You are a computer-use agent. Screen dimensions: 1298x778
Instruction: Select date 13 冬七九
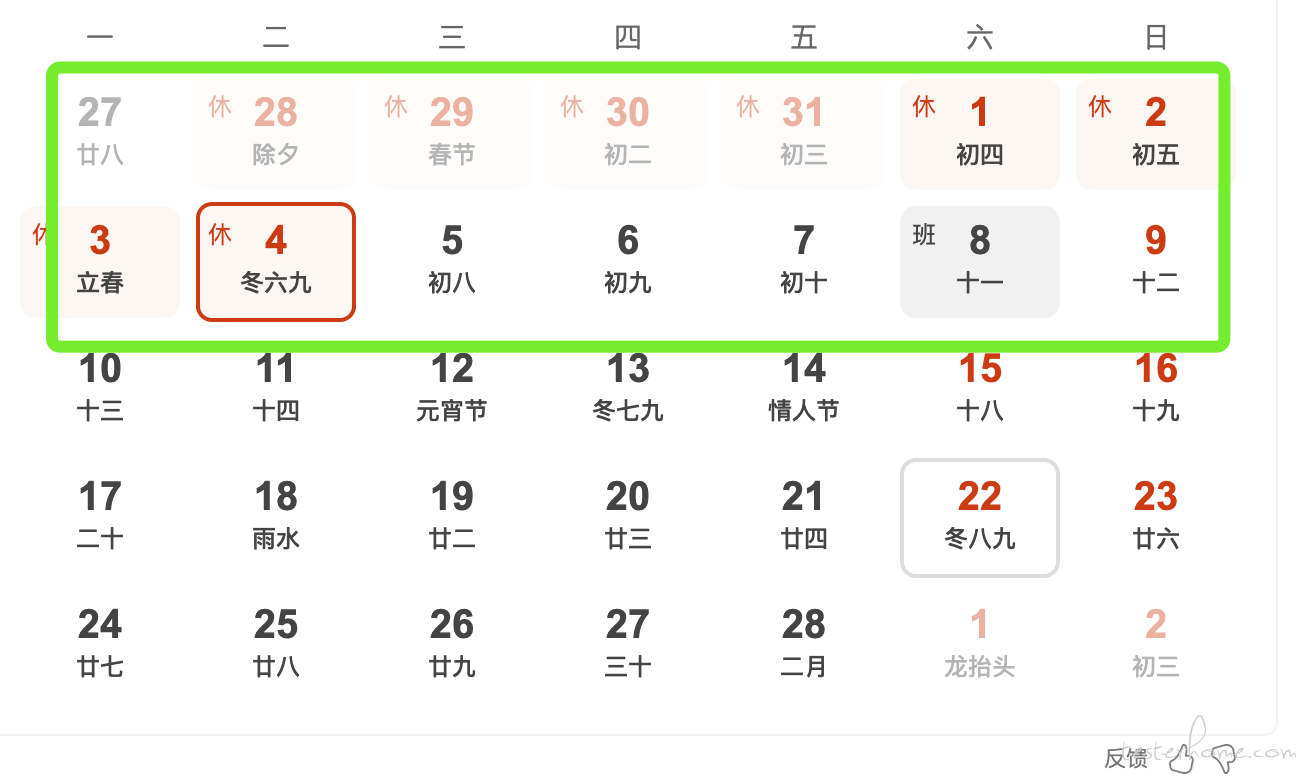click(x=628, y=390)
